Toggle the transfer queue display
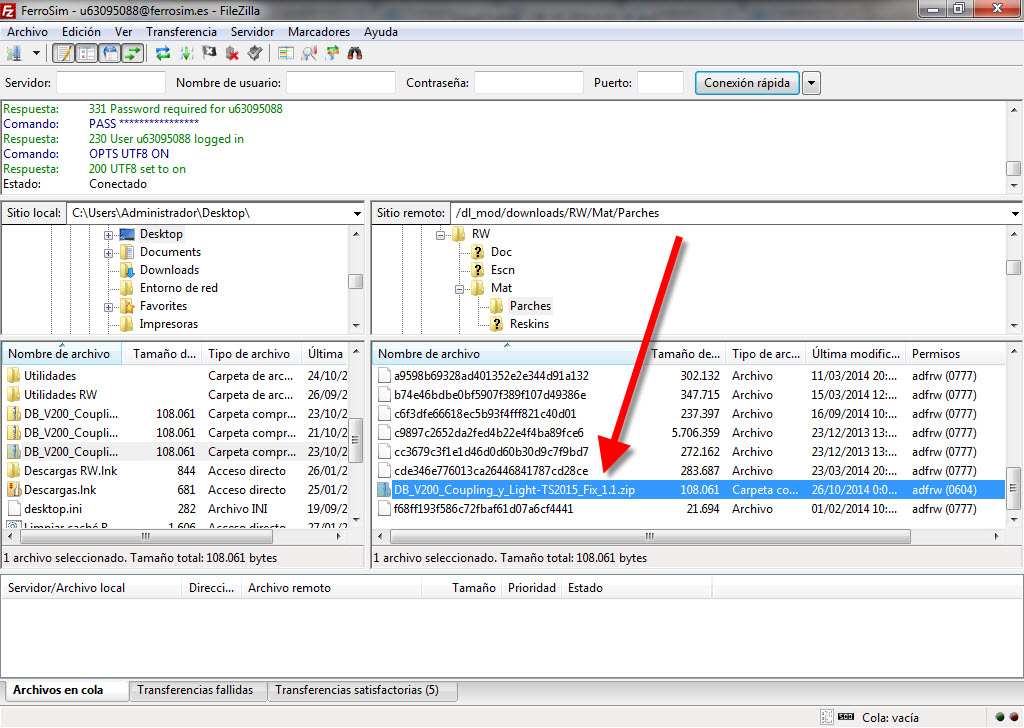 tap(132, 54)
